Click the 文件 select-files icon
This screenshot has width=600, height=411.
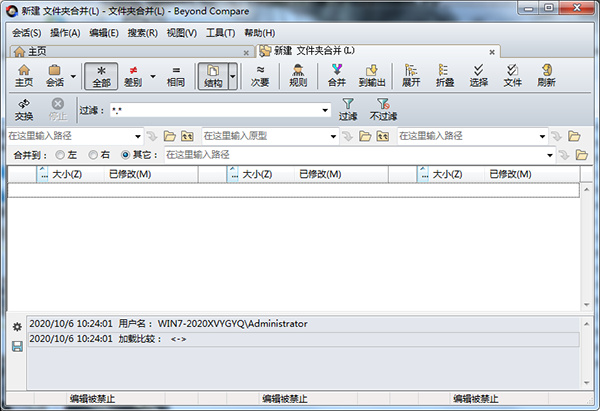(512, 76)
